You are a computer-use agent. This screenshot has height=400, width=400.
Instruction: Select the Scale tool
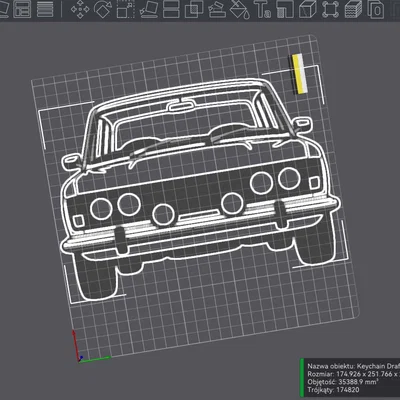pos(125,9)
